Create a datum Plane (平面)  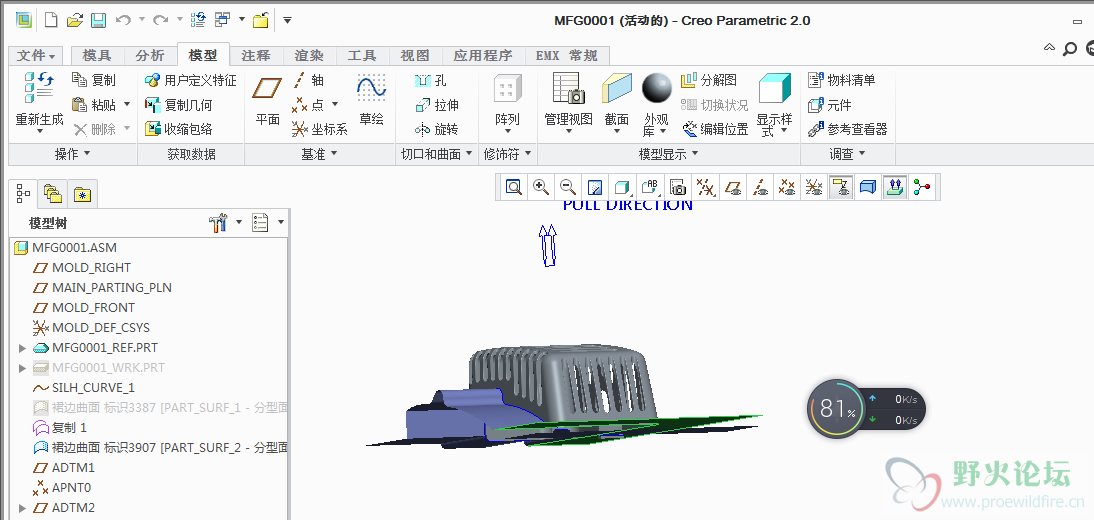pos(267,101)
